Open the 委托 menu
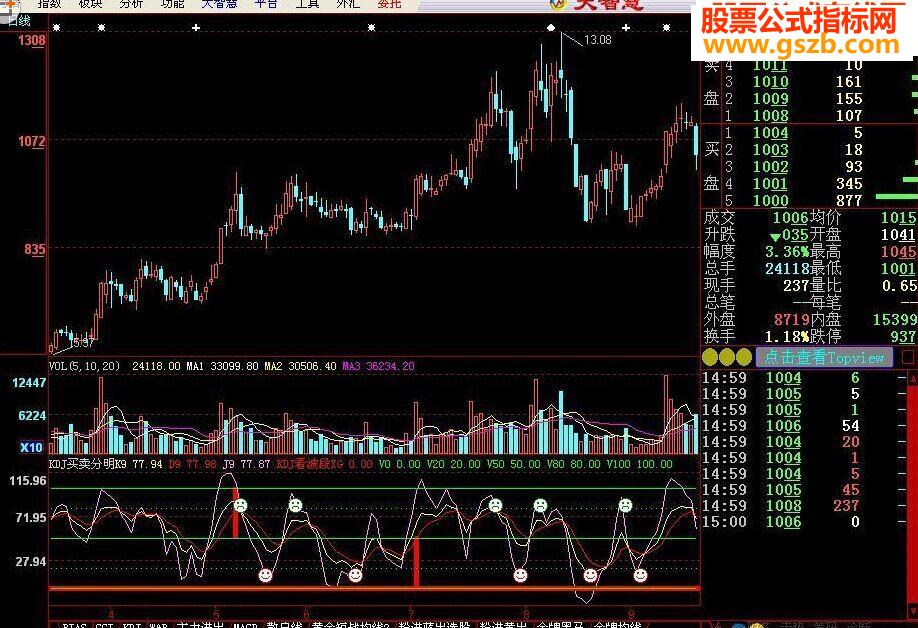The image size is (918, 628). point(389,4)
